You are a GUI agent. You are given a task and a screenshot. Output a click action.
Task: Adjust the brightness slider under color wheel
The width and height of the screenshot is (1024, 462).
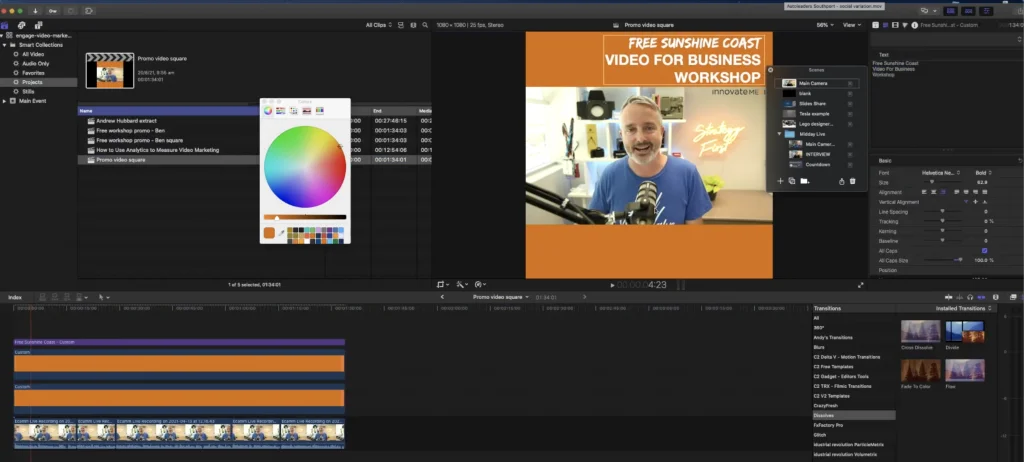tap(305, 217)
